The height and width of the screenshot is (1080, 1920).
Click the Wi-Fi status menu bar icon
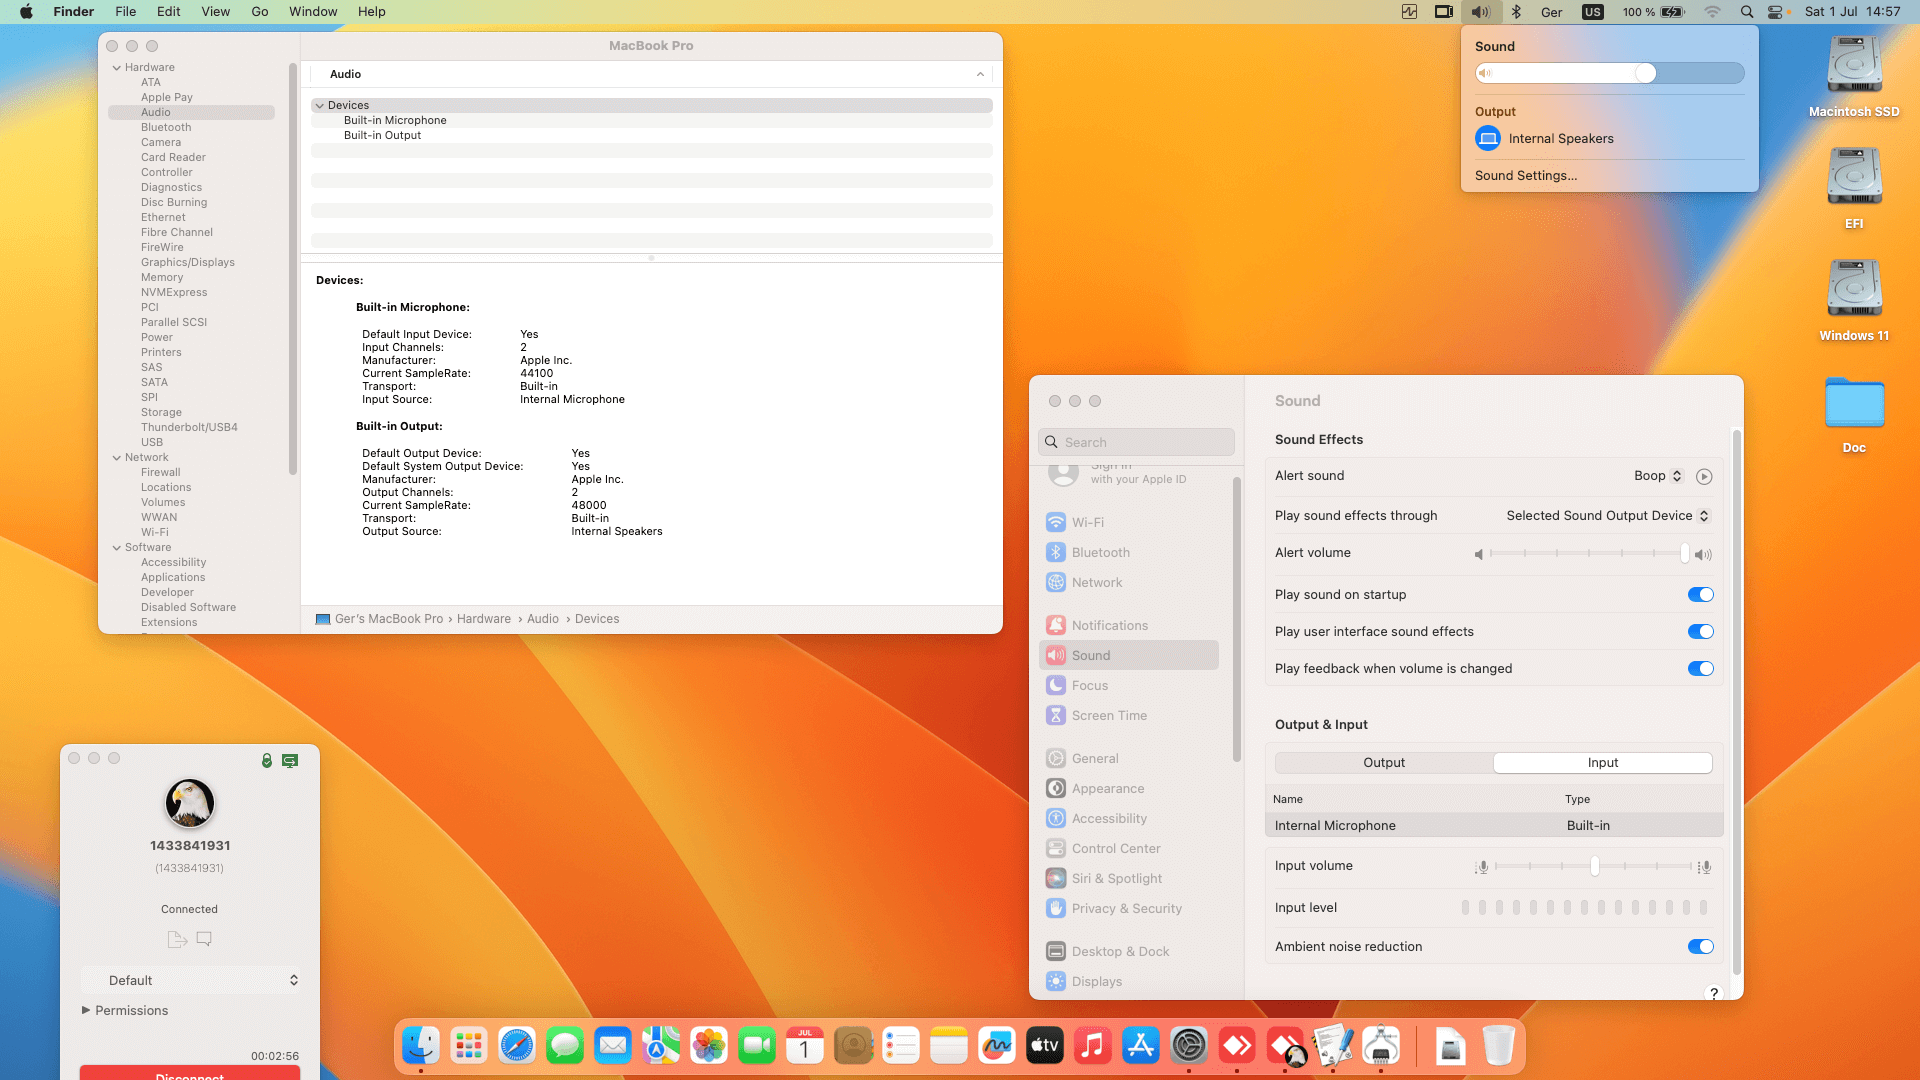click(1712, 12)
